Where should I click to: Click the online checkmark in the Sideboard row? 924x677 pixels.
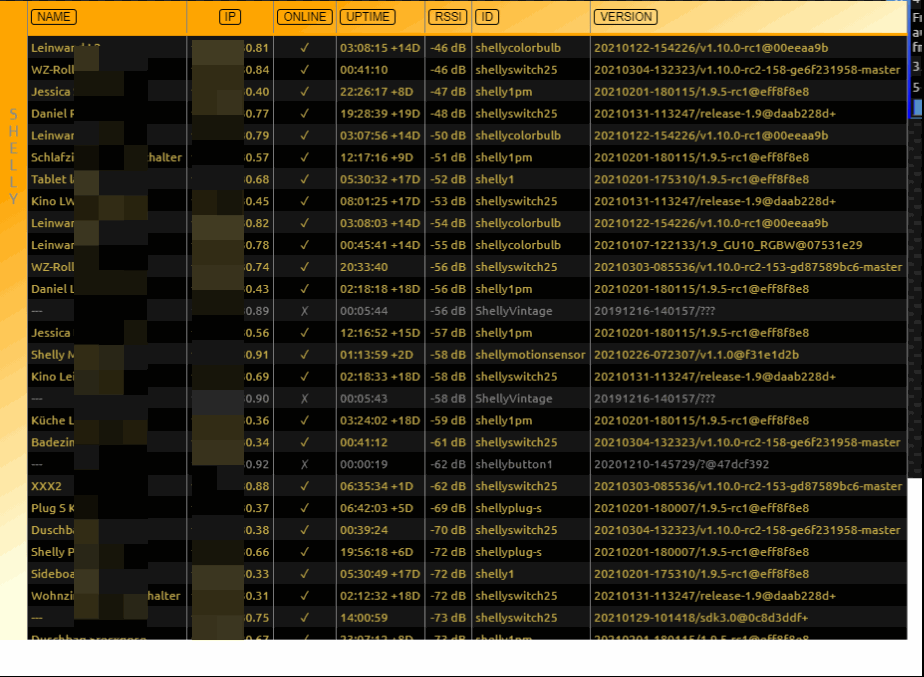pyautogui.click(x=304, y=574)
